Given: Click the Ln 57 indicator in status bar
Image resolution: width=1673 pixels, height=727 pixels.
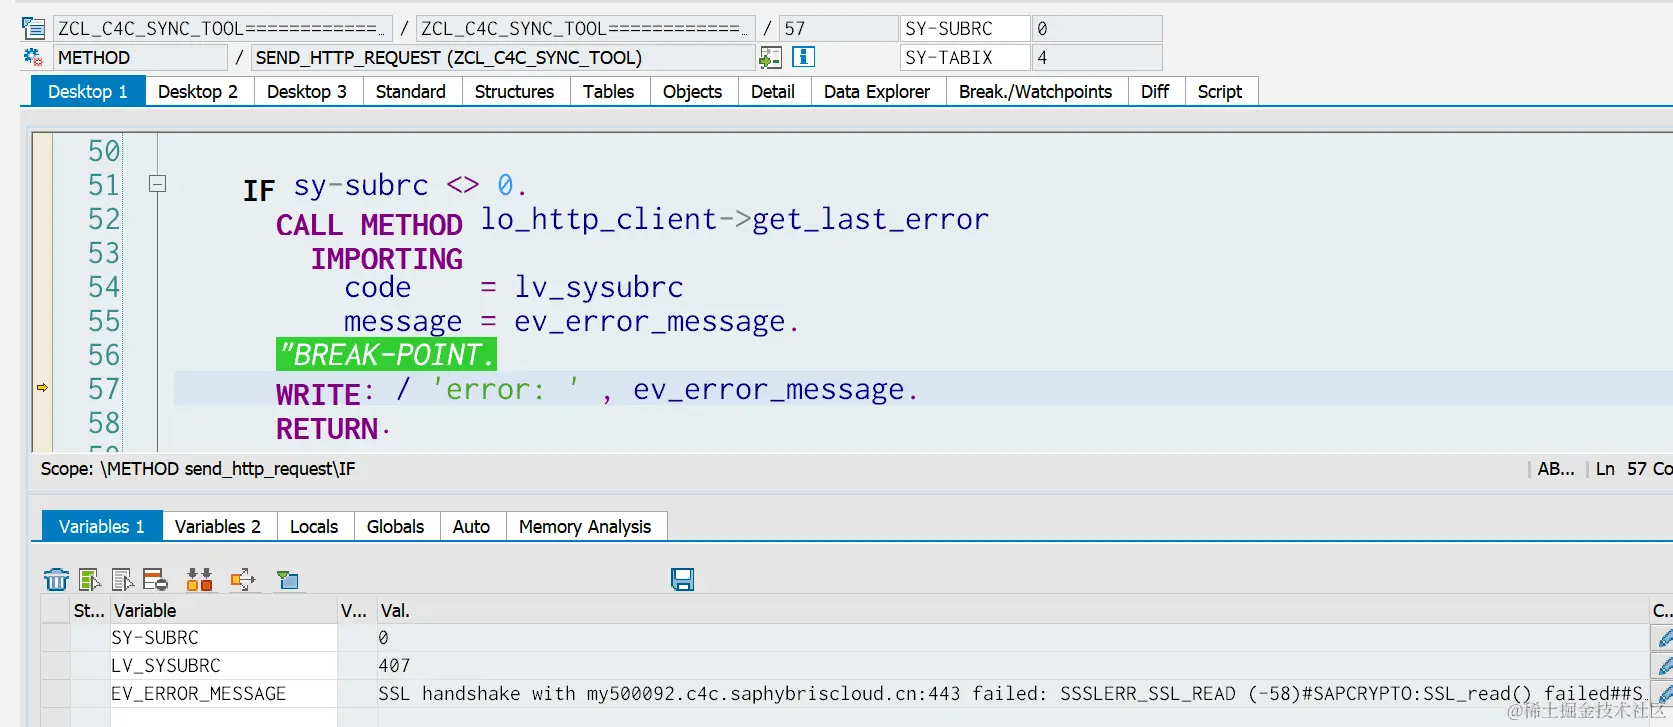Looking at the screenshot, I should click(1620, 469).
